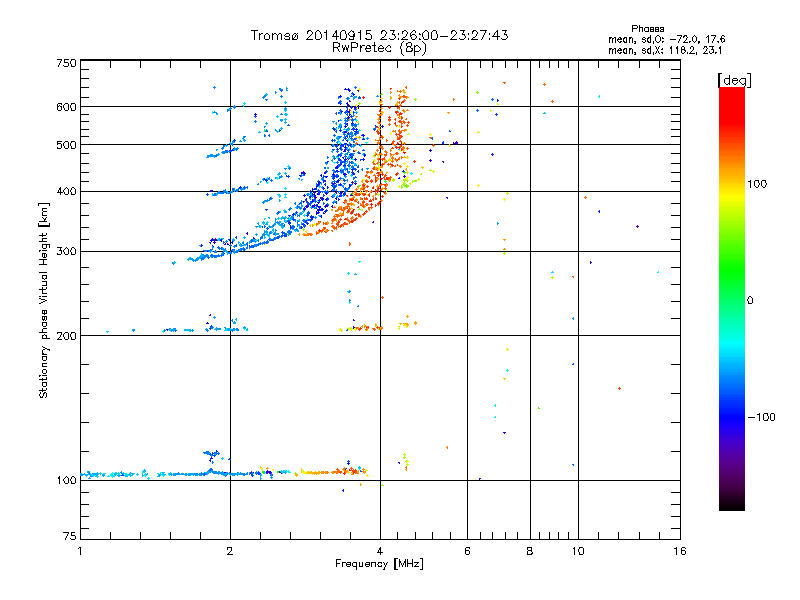Click the plot title 'Tromsø 20140915 23:26:00-23:27:43'
The height and width of the screenshot is (600, 800).
(379, 35)
